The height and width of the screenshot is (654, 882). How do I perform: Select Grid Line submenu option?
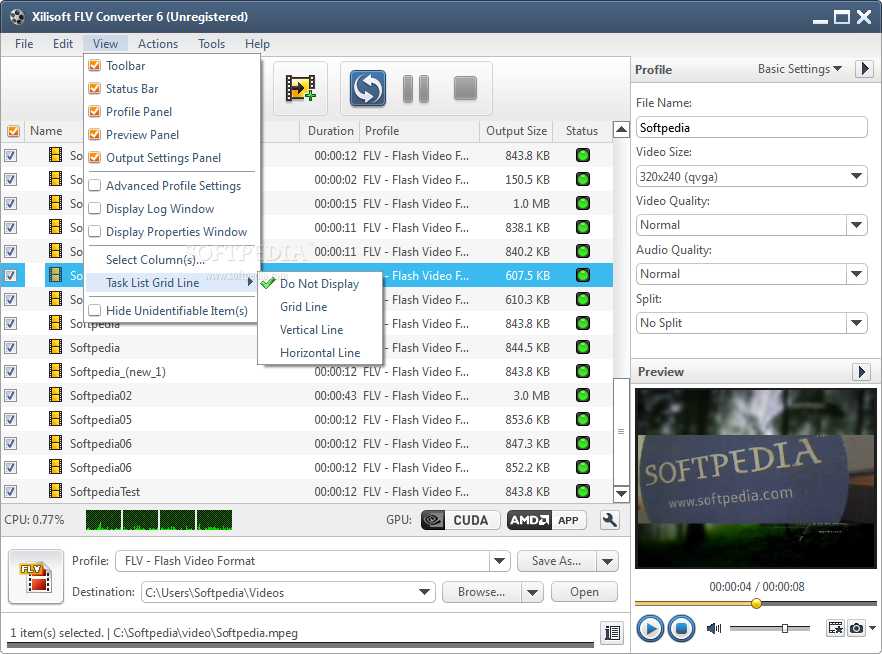click(x=304, y=306)
